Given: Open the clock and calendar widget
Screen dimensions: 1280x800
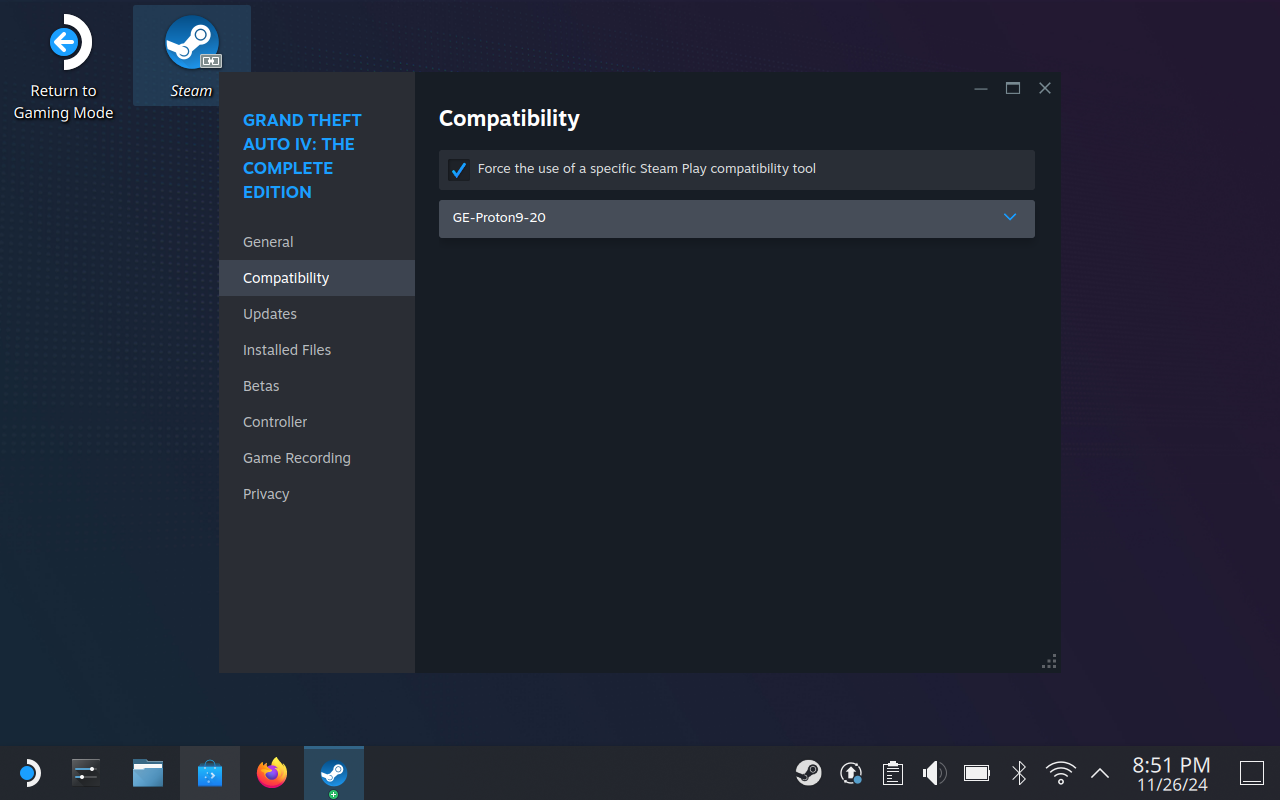Looking at the screenshot, I should coord(1171,774).
